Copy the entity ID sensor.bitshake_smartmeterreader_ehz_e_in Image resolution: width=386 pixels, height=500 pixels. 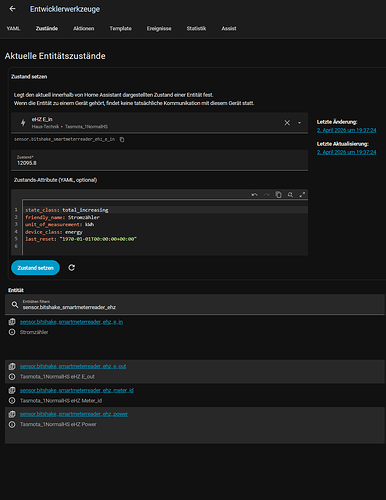(x=122, y=139)
